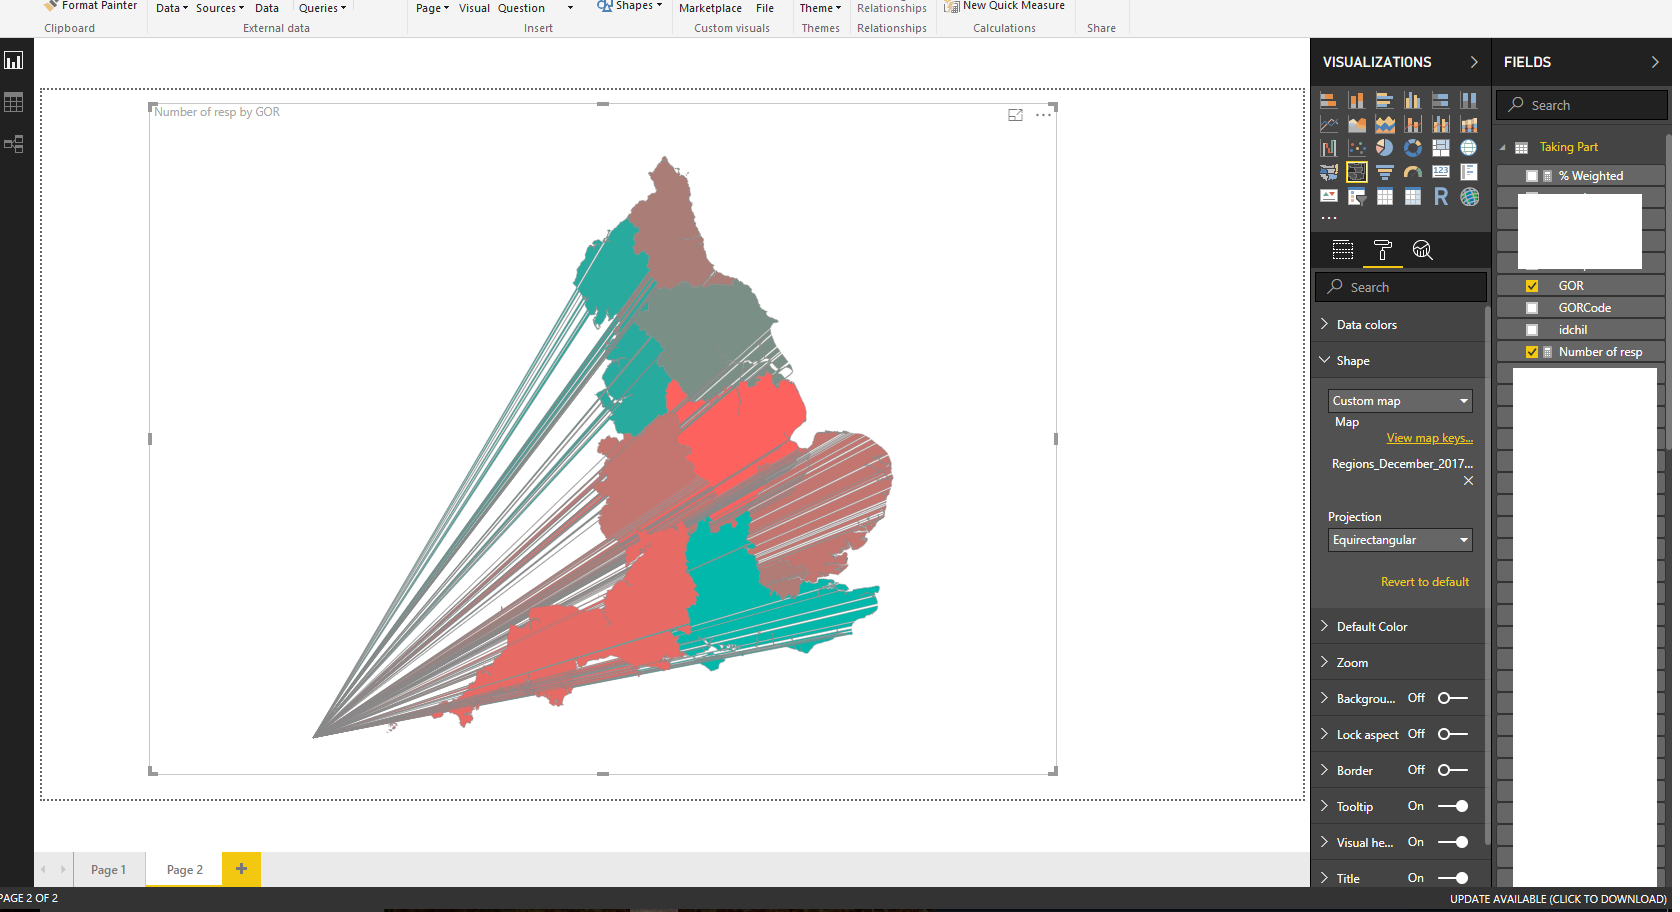
Task: Remove the Regions_December_2017 map file
Action: (x=1468, y=481)
